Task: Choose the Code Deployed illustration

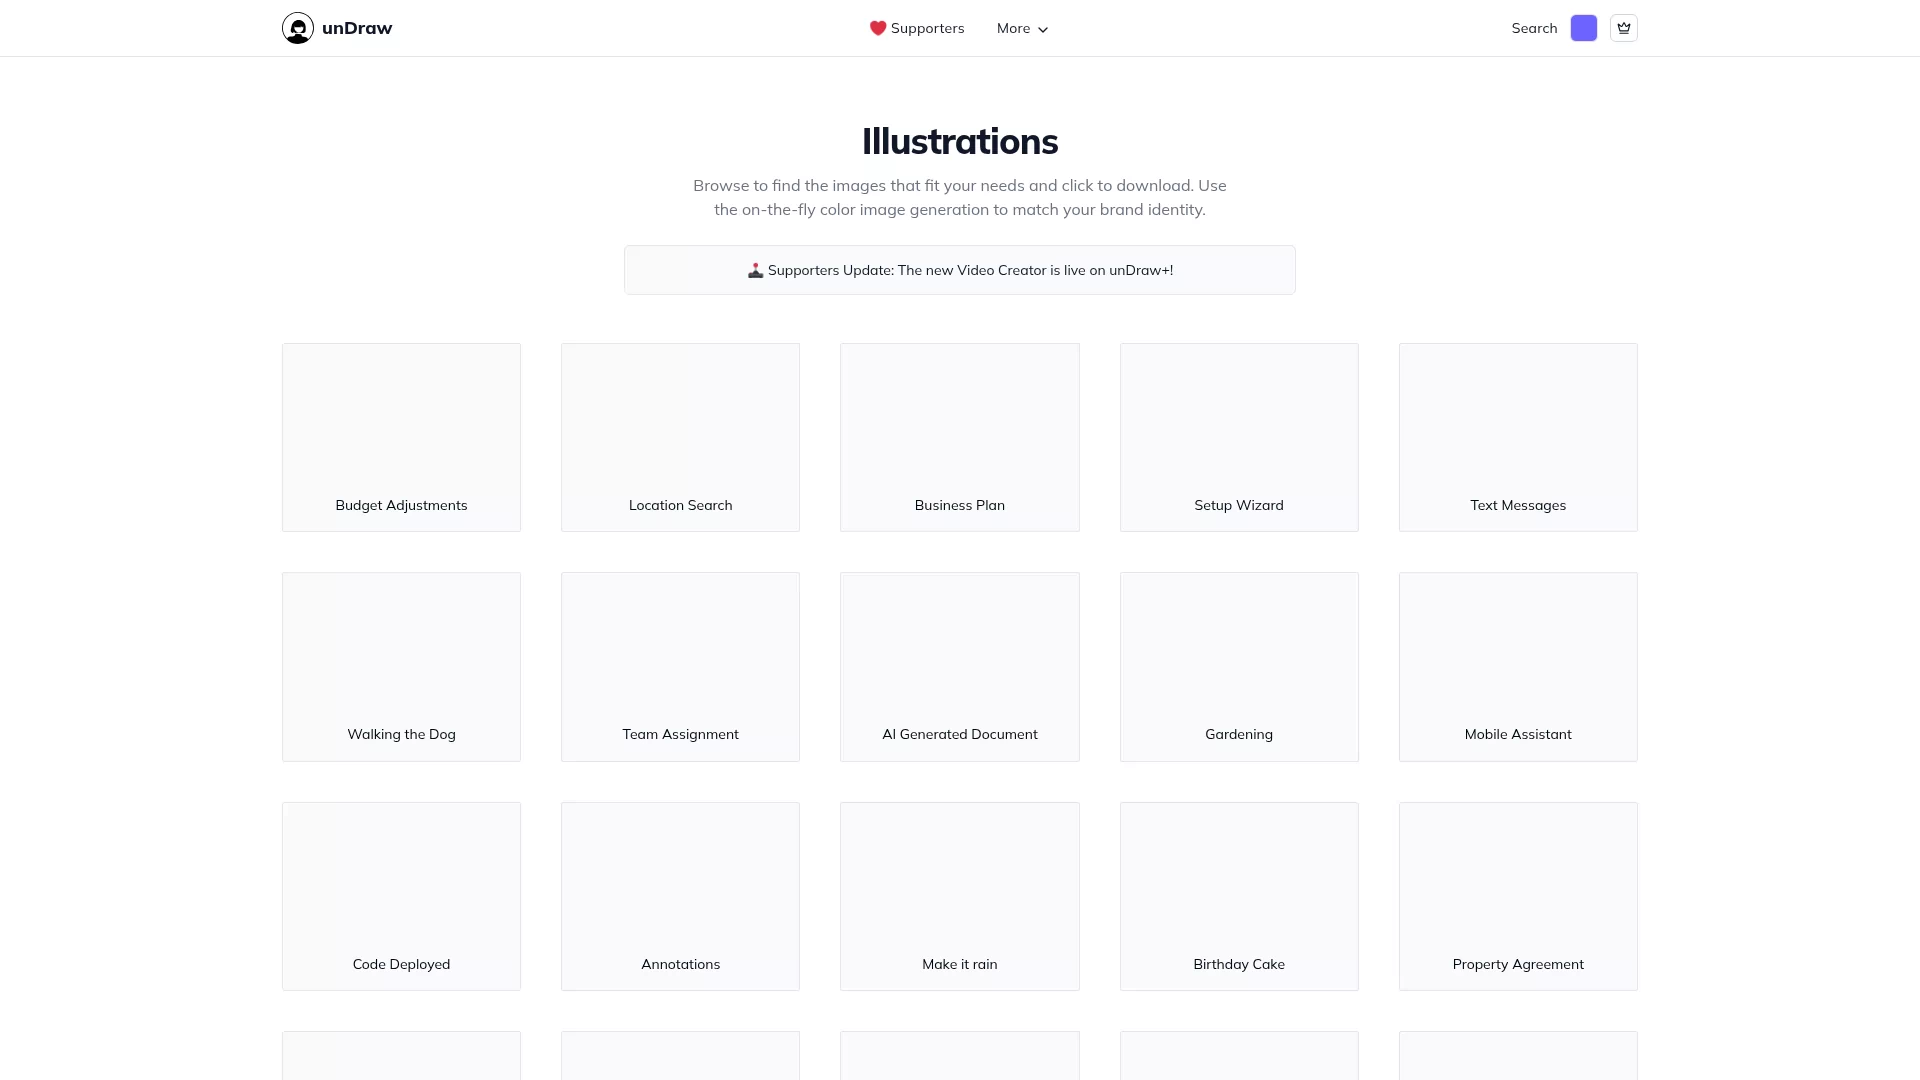Action: (401, 896)
